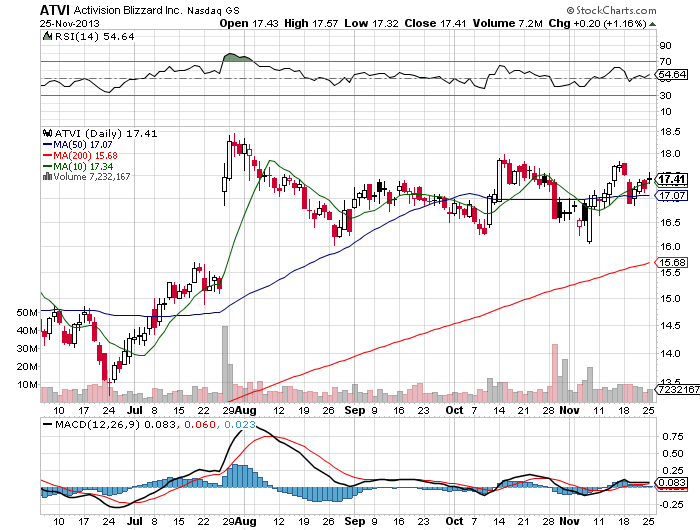This screenshot has width=700, height=530.
Task: Click the blue 0.023 histogram value in MACD legend
Action: tap(240, 424)
